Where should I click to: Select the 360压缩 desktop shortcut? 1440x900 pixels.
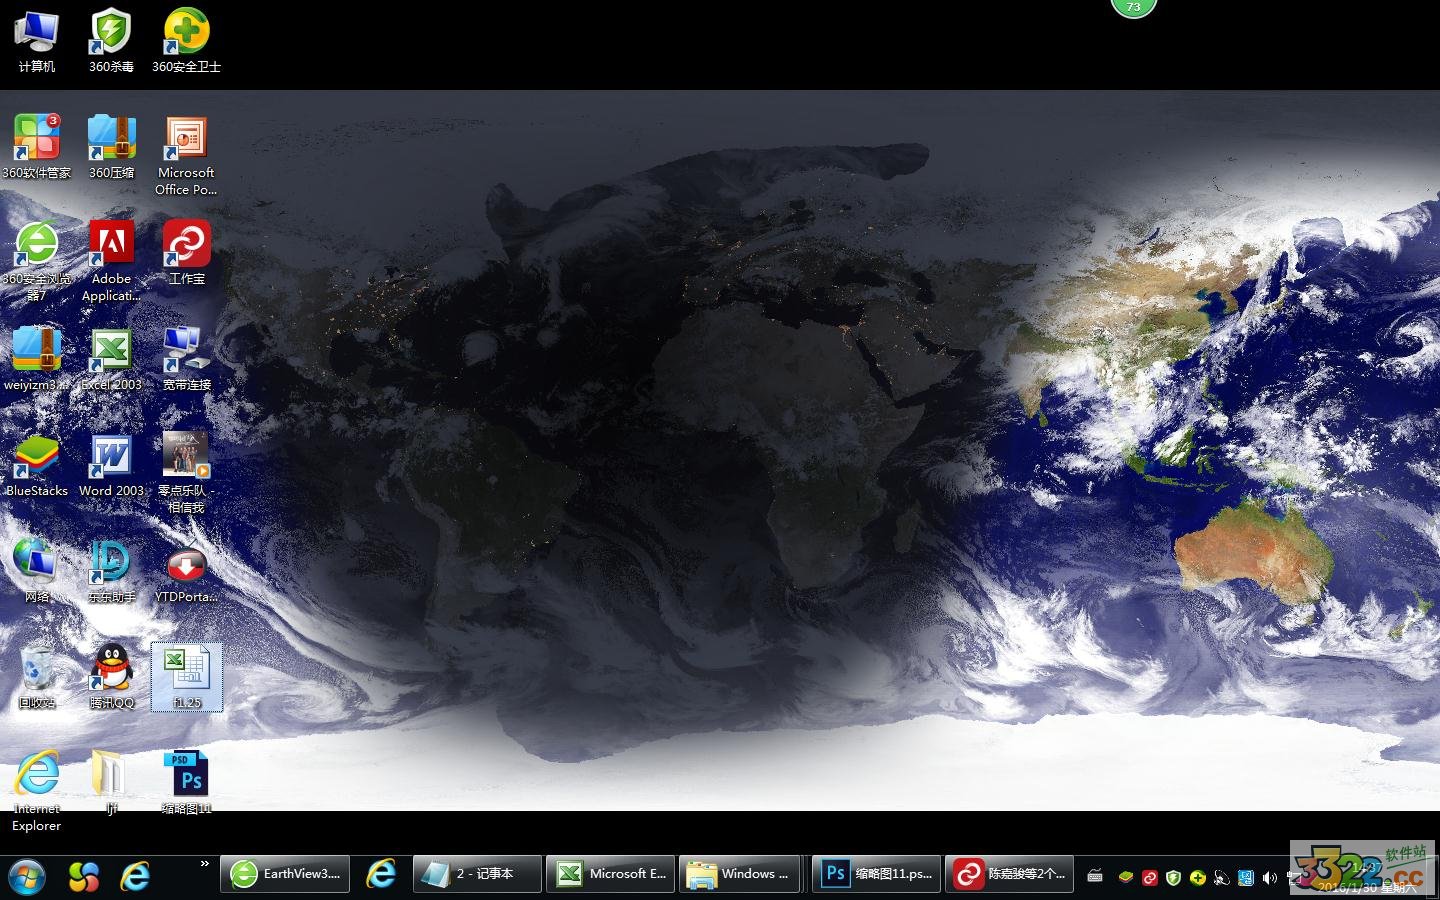pos(111,147)
